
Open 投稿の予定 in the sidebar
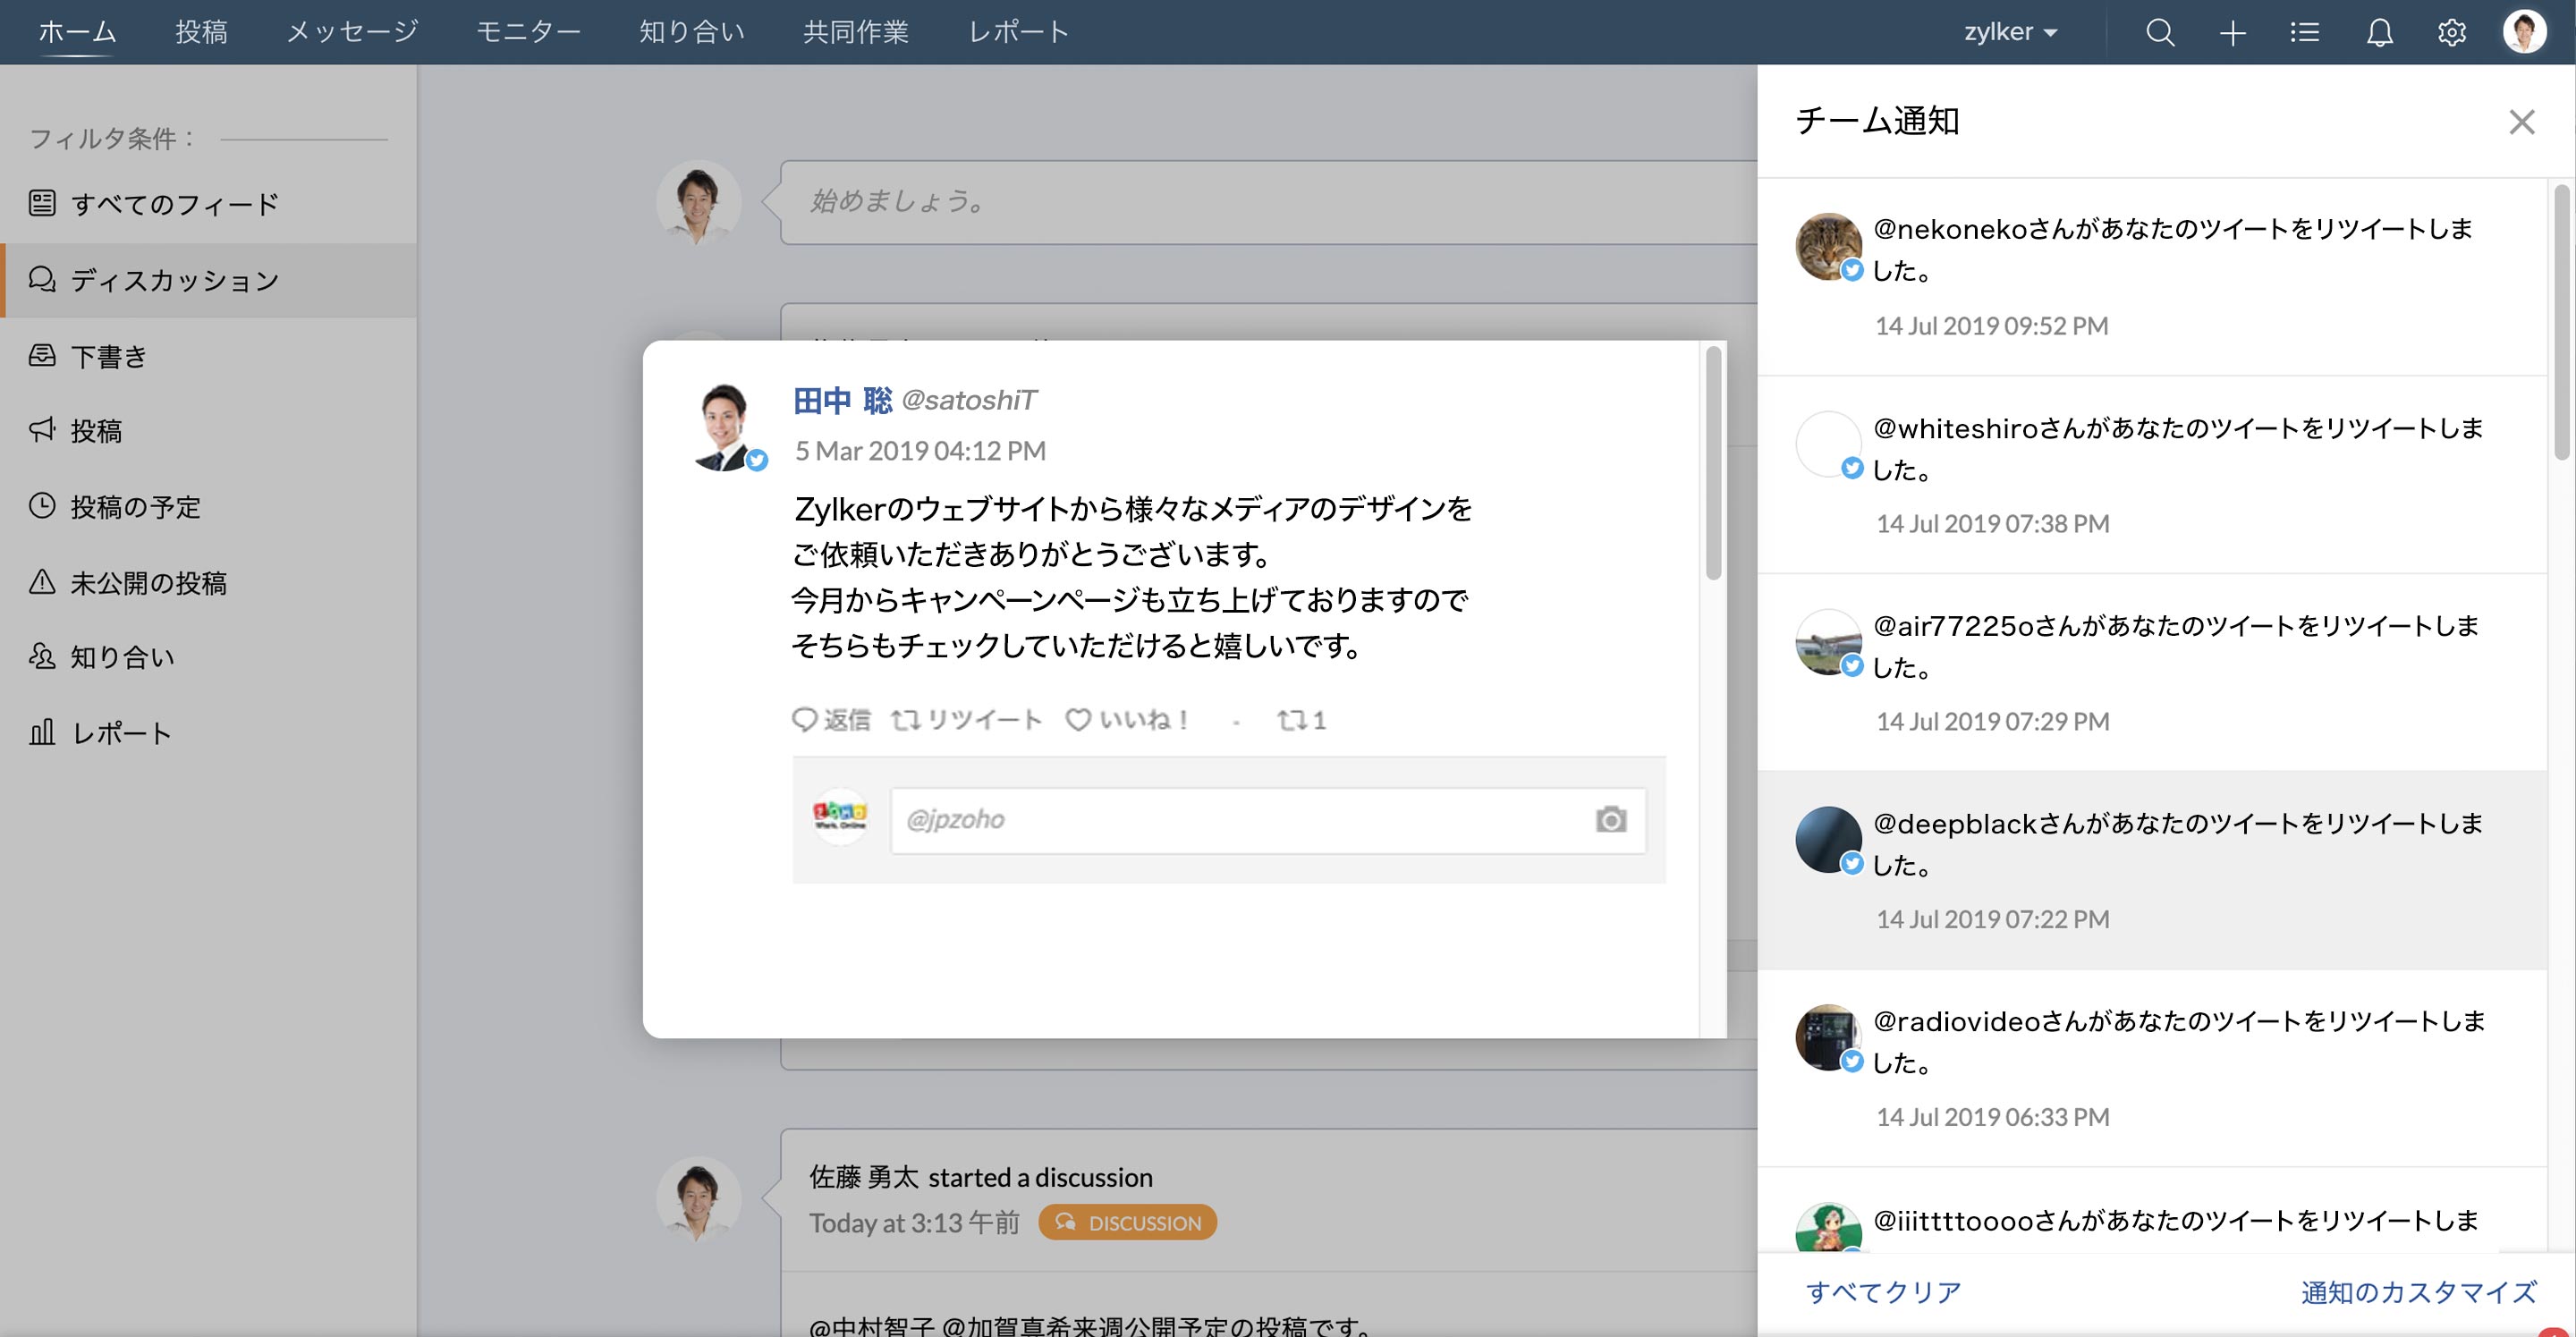click(x=208, y=507)
